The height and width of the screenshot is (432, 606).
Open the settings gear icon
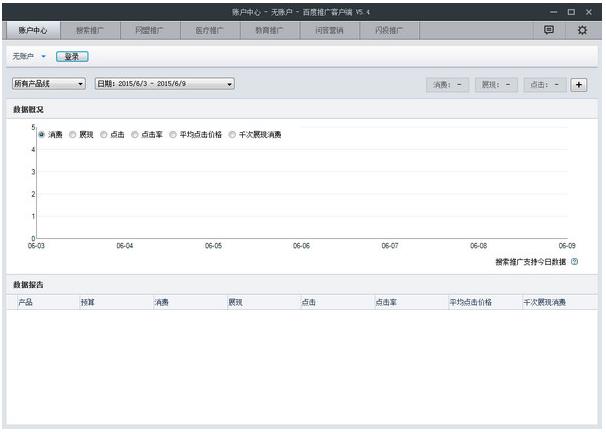pos(582,30)
